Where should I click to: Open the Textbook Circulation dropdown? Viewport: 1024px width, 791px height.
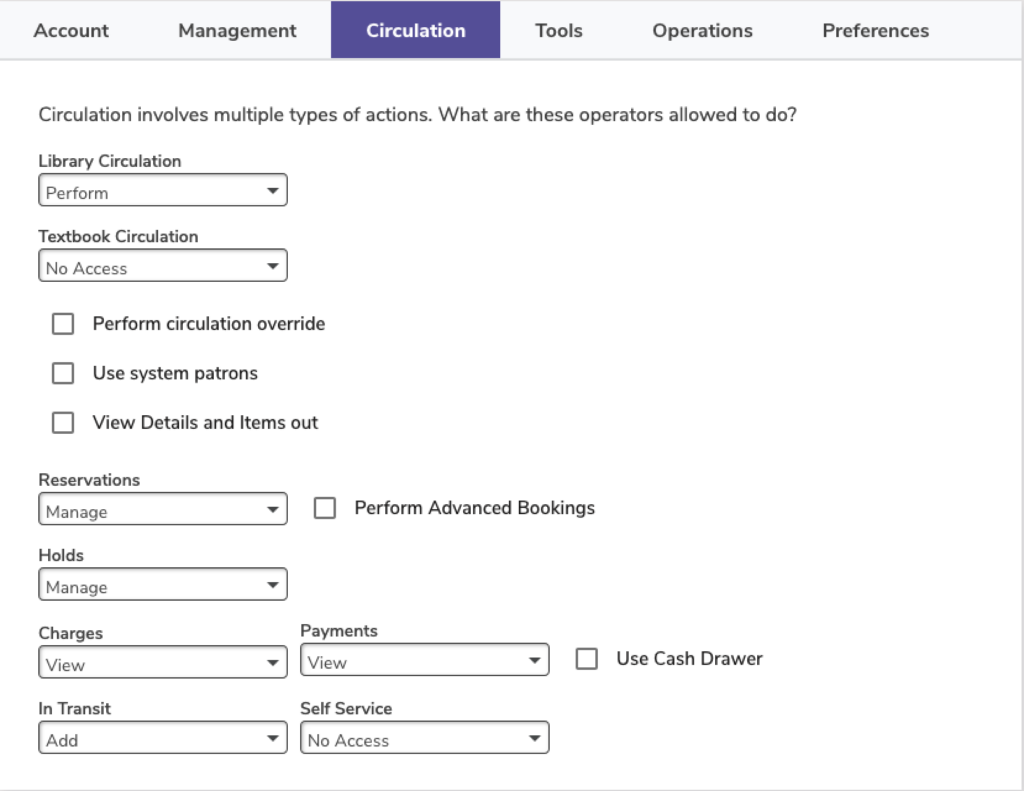click(x=163, y=267)
